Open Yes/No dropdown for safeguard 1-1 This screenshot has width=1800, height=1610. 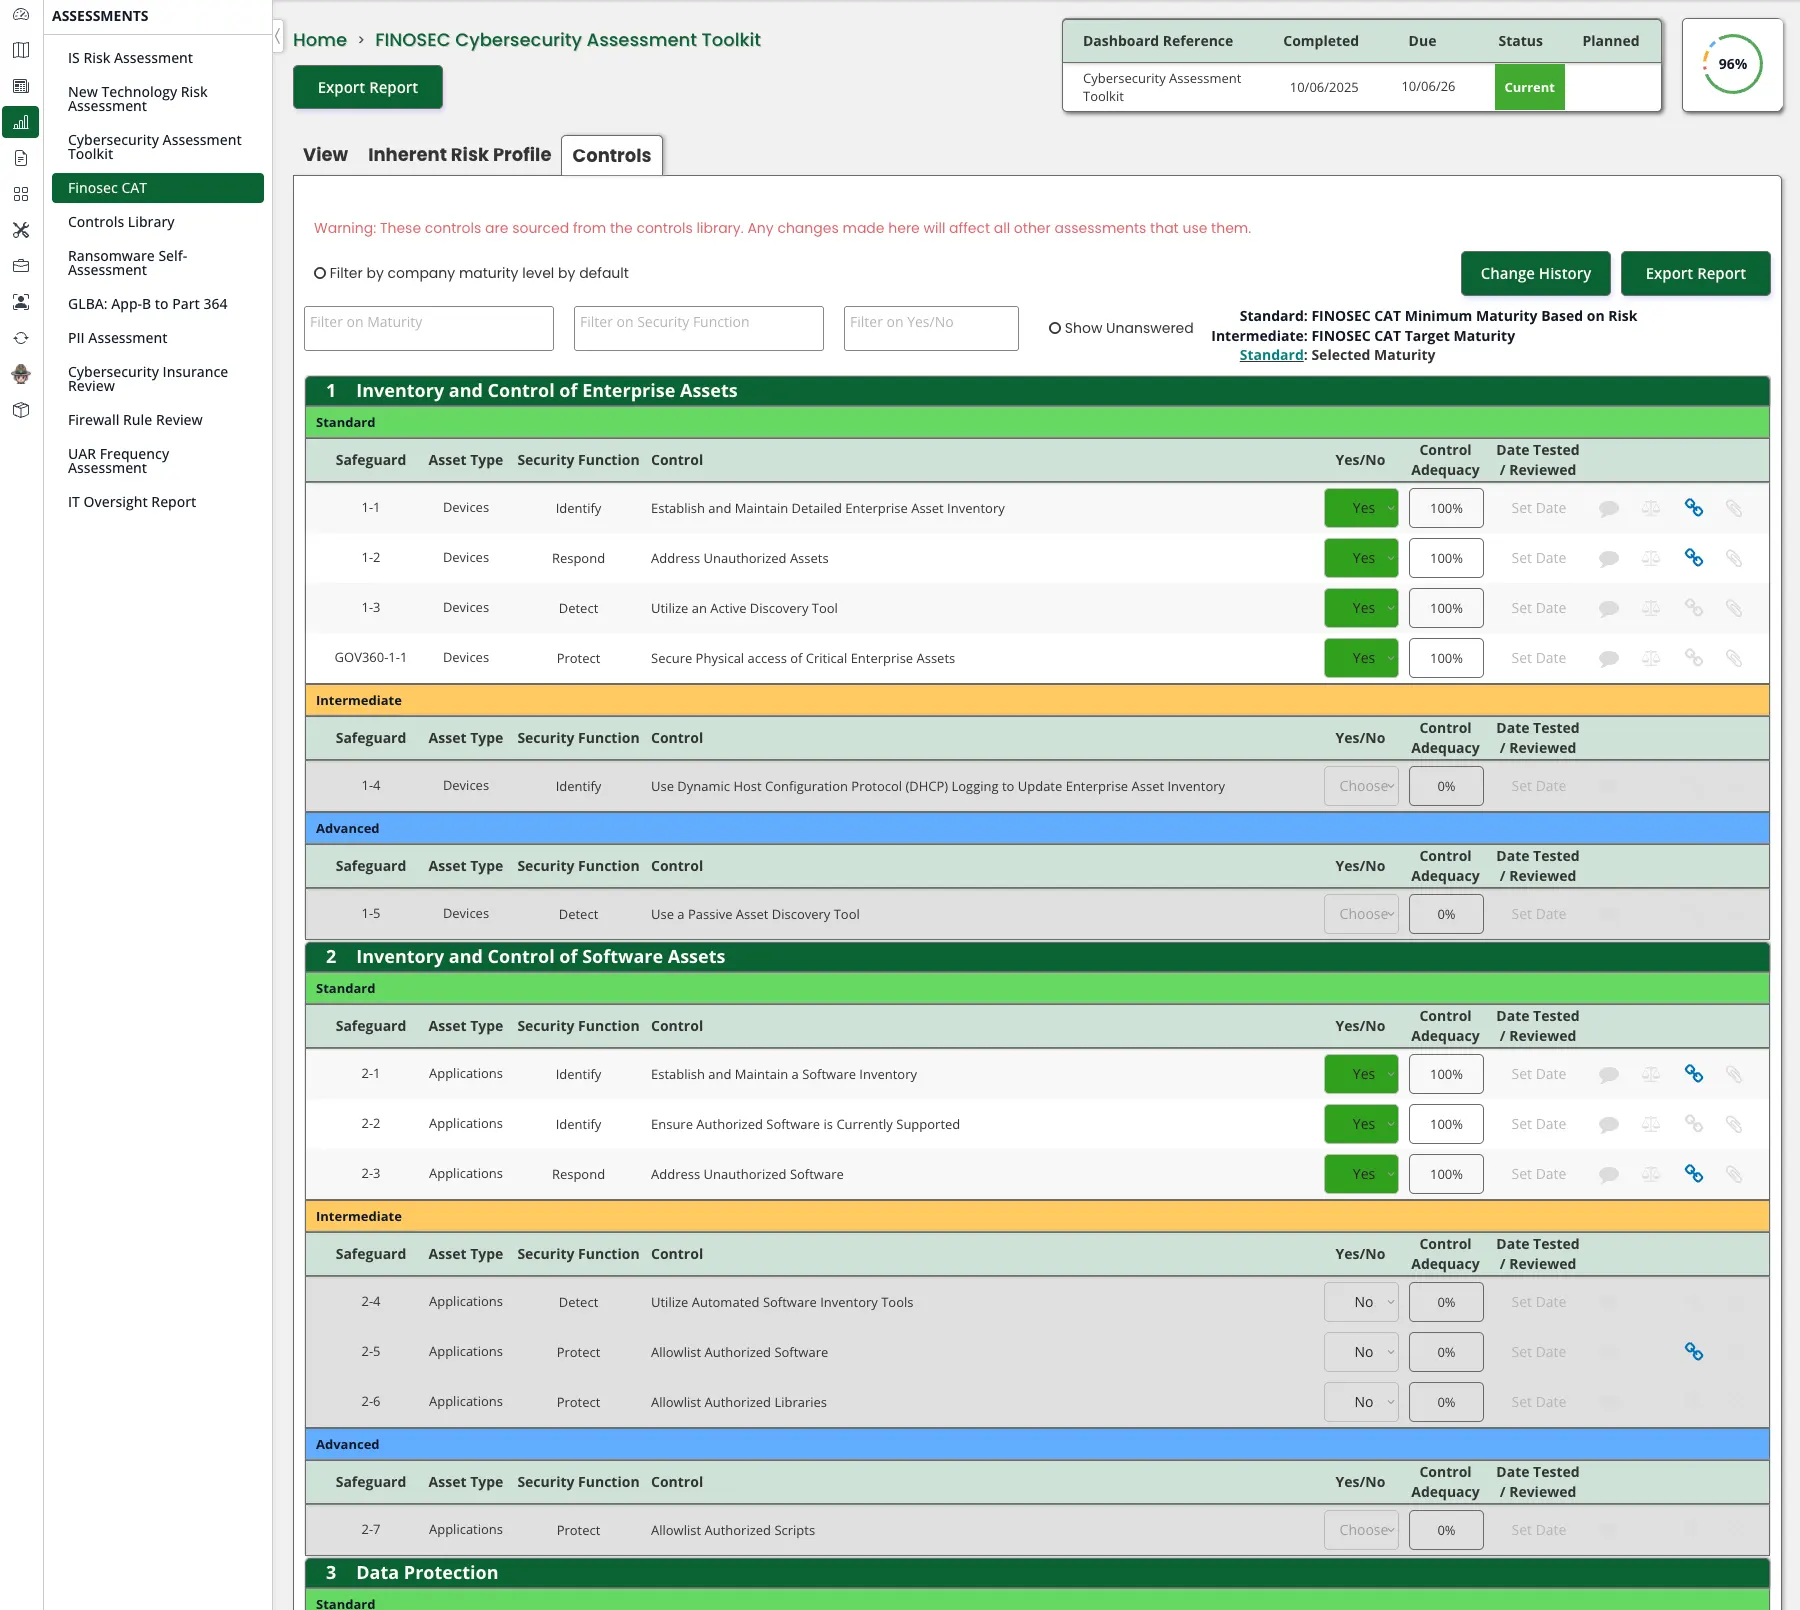coord(1361,508)
